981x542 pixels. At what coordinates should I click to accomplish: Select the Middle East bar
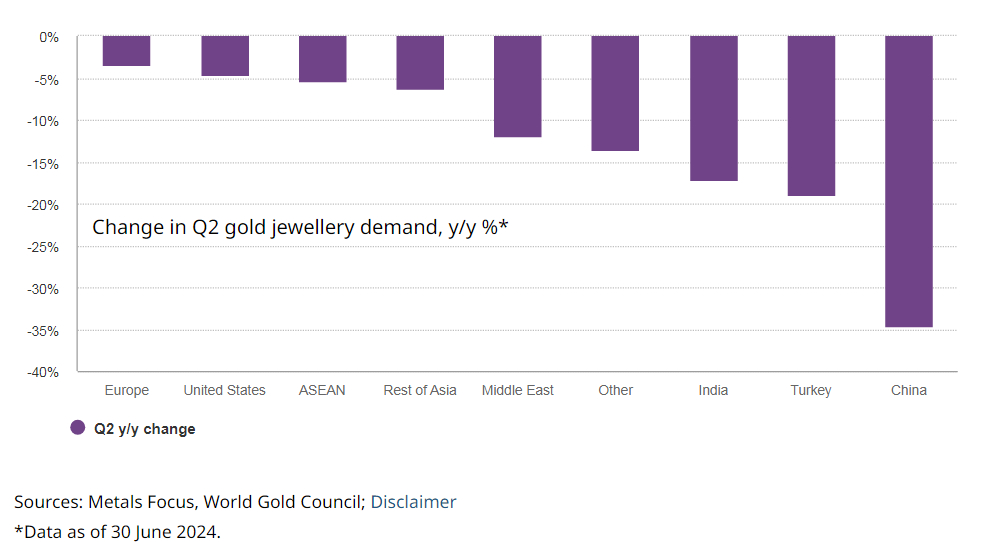tap(517, 86)
